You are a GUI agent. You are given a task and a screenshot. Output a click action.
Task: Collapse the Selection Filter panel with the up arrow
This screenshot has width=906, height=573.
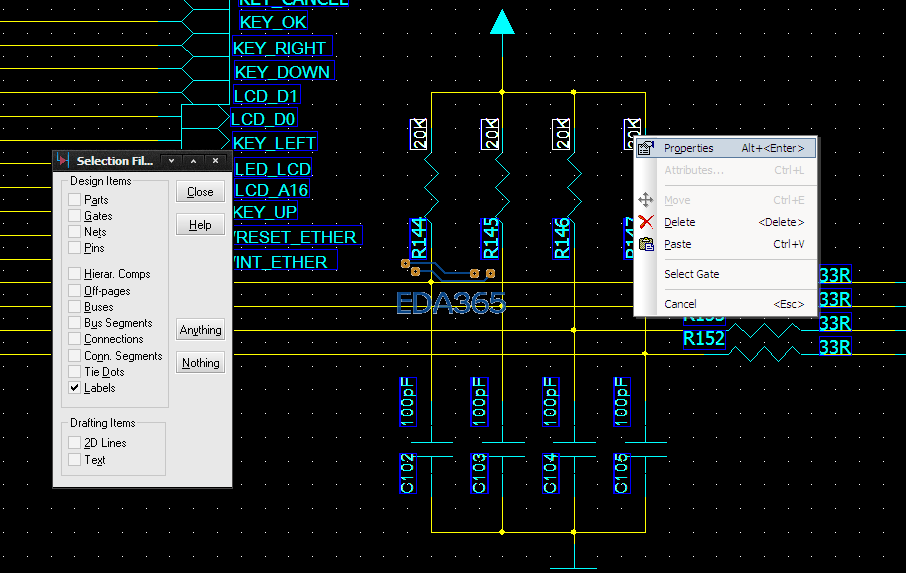tap(194, 161)
